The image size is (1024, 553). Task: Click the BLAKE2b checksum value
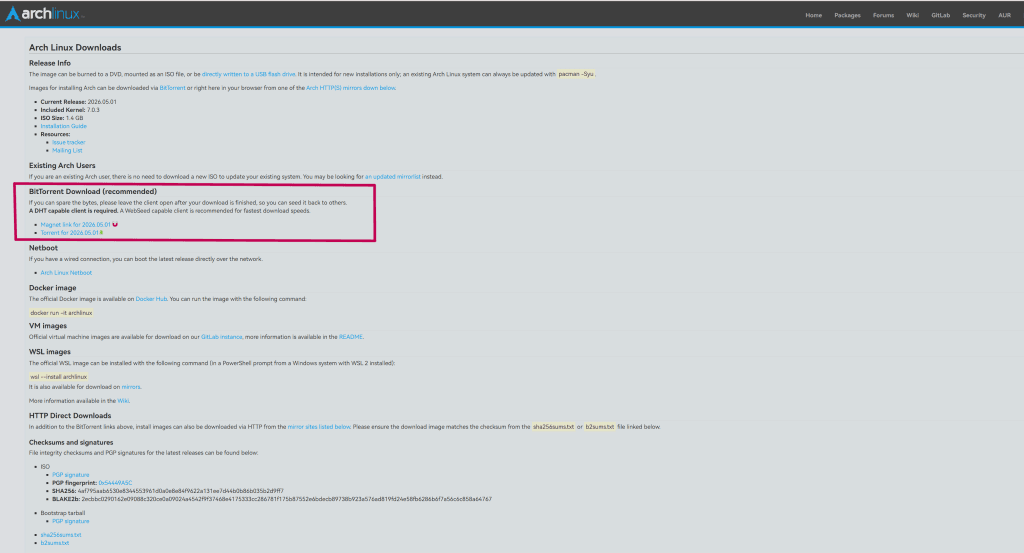click(x=287, y=499)
